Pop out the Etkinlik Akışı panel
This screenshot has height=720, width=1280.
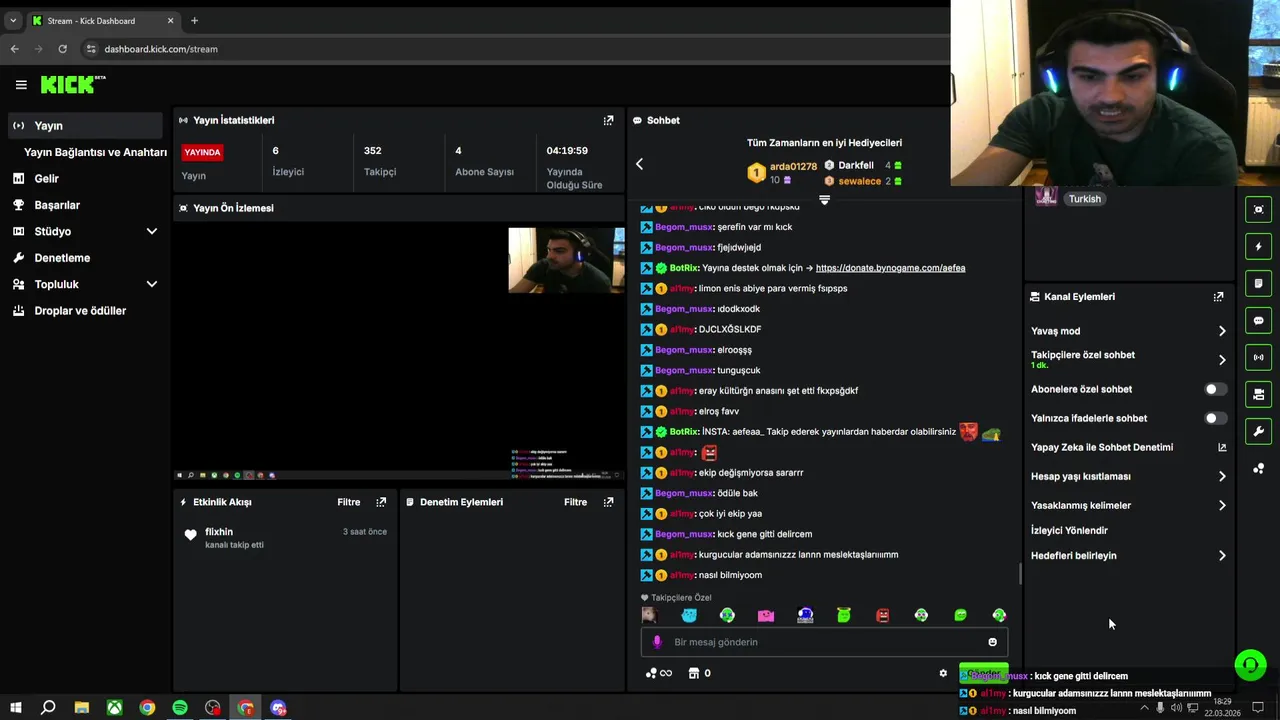click(381, 502)
